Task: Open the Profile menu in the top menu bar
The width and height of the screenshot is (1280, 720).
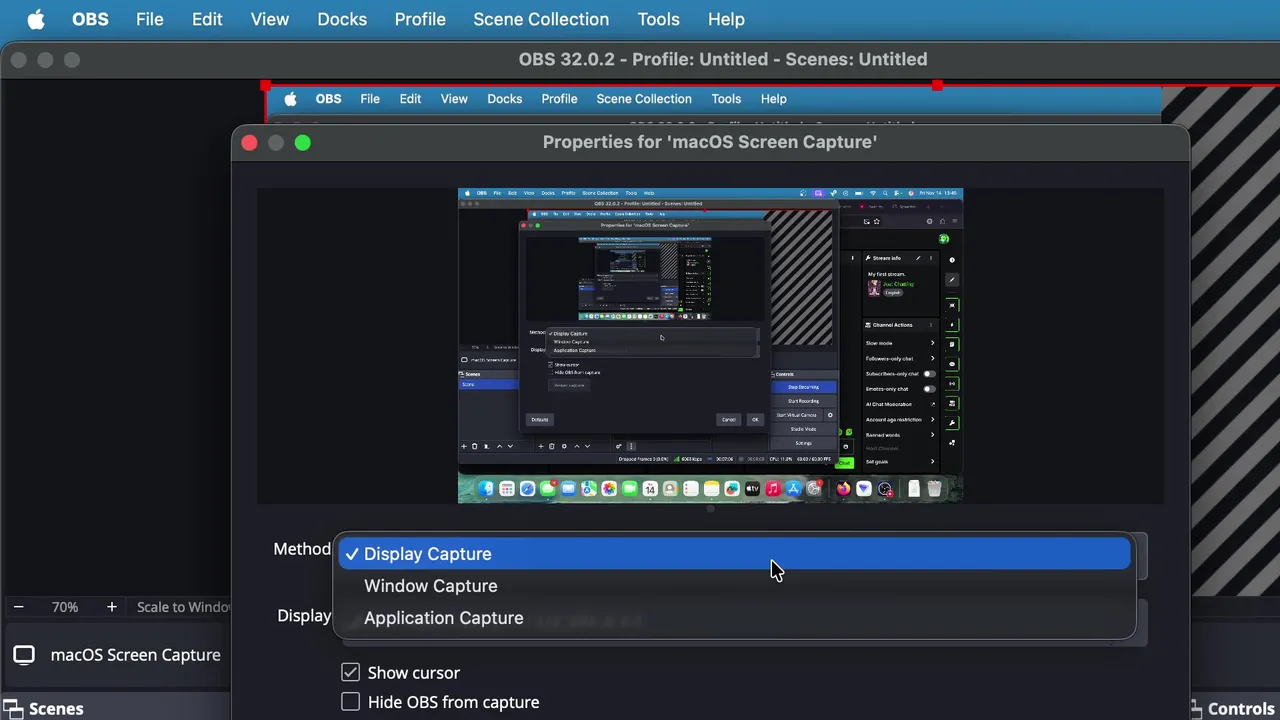Action: click(420, 19)
